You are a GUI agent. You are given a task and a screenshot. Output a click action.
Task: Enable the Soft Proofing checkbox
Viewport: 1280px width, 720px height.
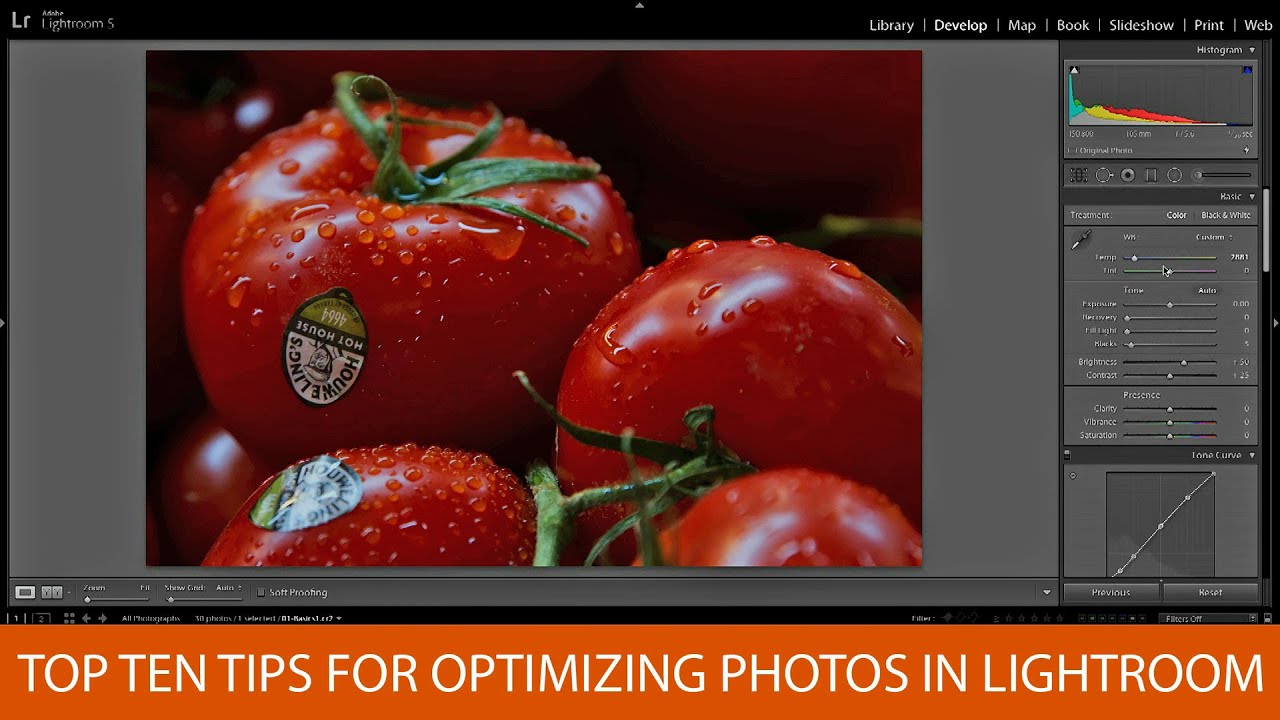(261, 592)
